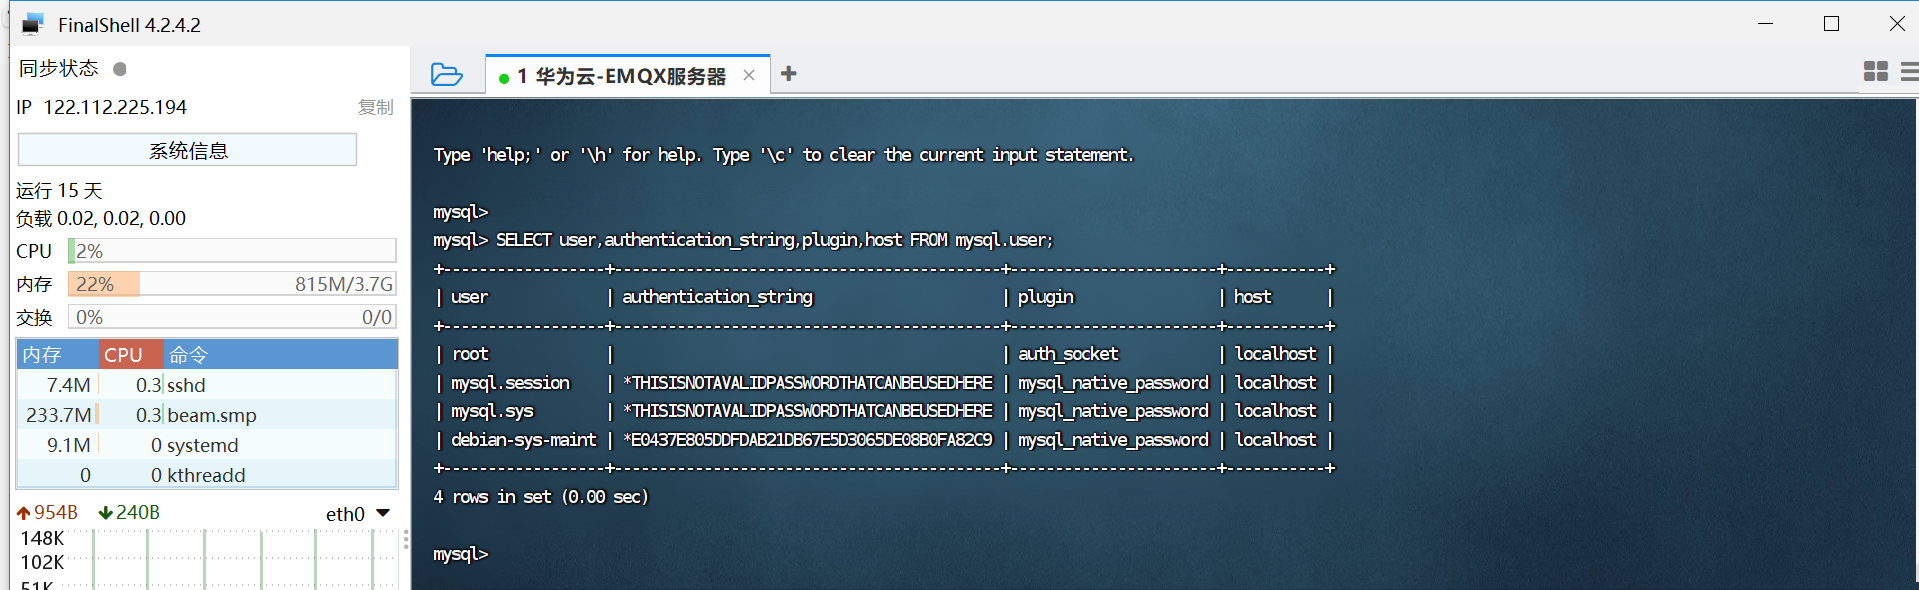
Task: Click the debian-sys-maint password hash string
Action: [x=807, y=440]
